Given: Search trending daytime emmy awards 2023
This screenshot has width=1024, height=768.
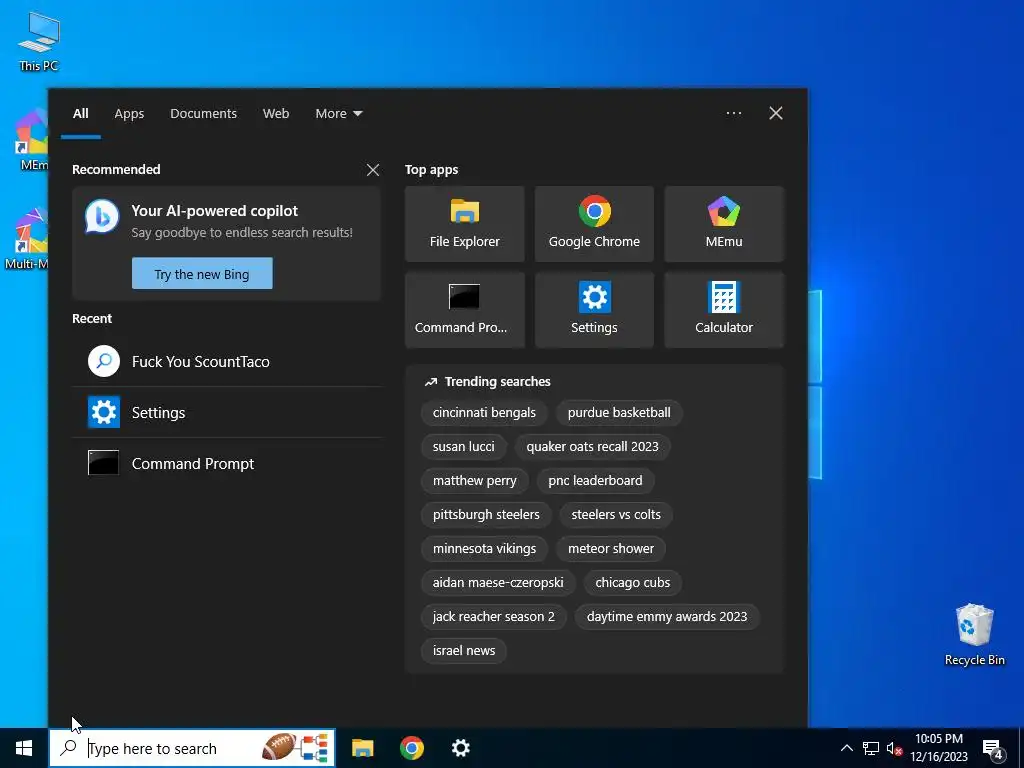Looking at the screenshot, I should point(667,616).
